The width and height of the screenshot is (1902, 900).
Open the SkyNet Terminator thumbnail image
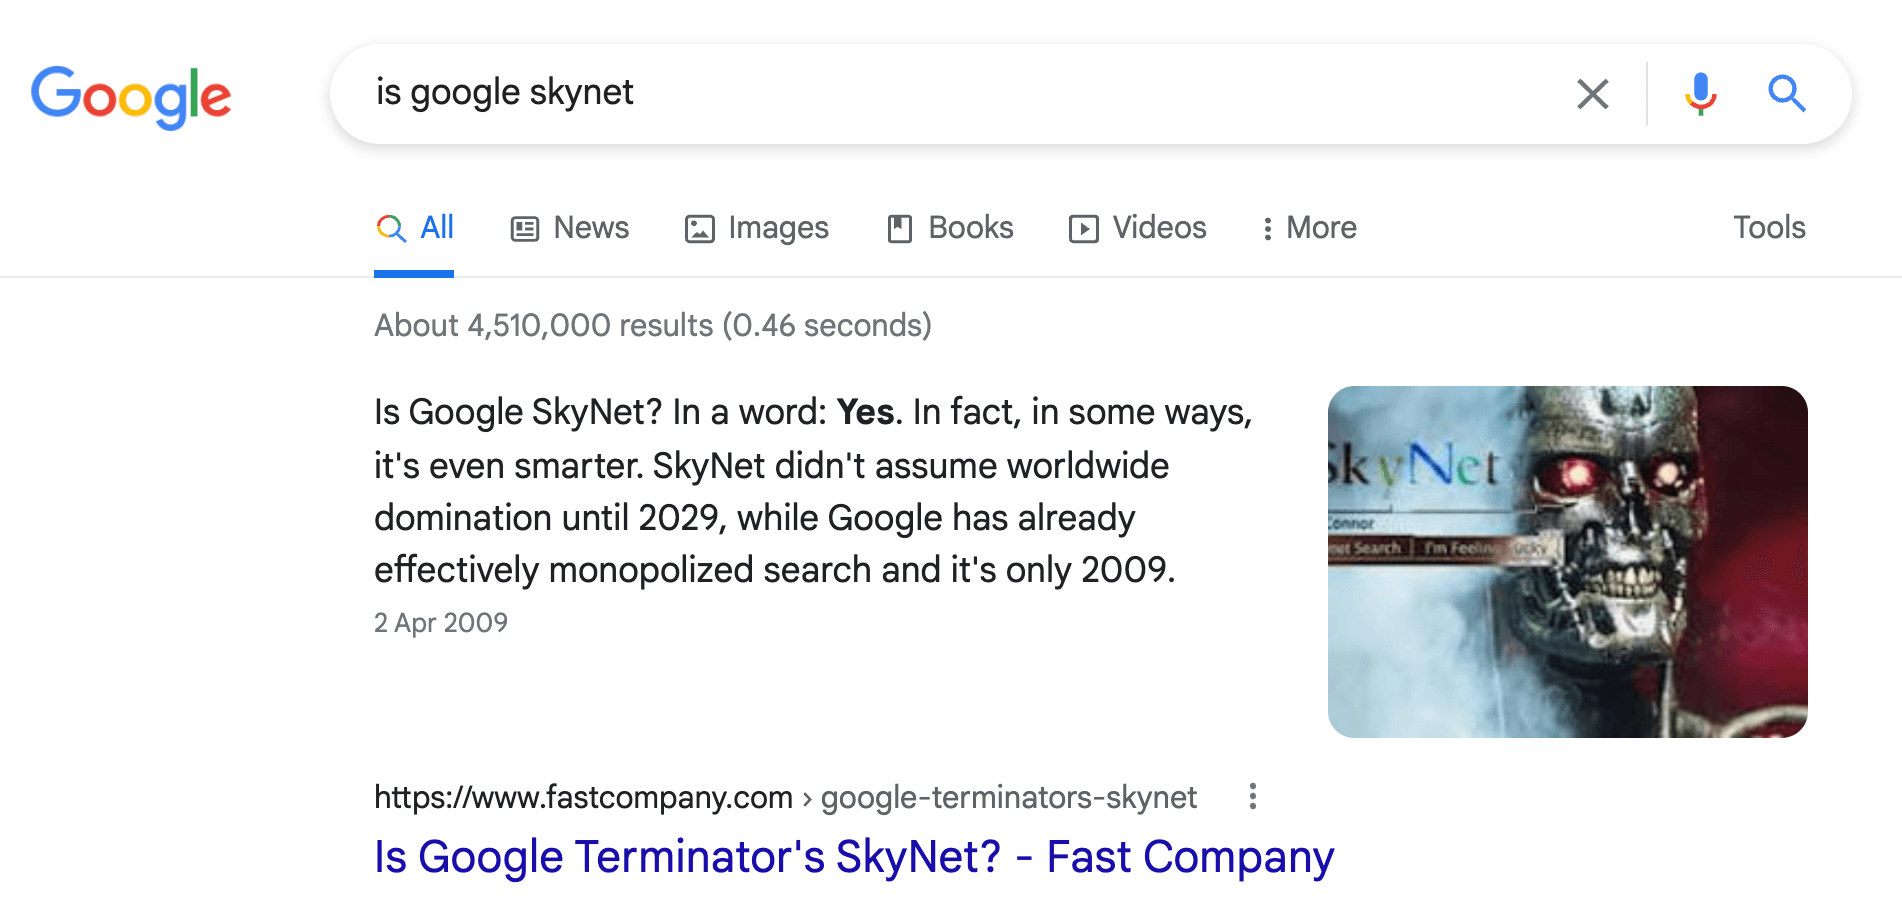click(1567, 561)
